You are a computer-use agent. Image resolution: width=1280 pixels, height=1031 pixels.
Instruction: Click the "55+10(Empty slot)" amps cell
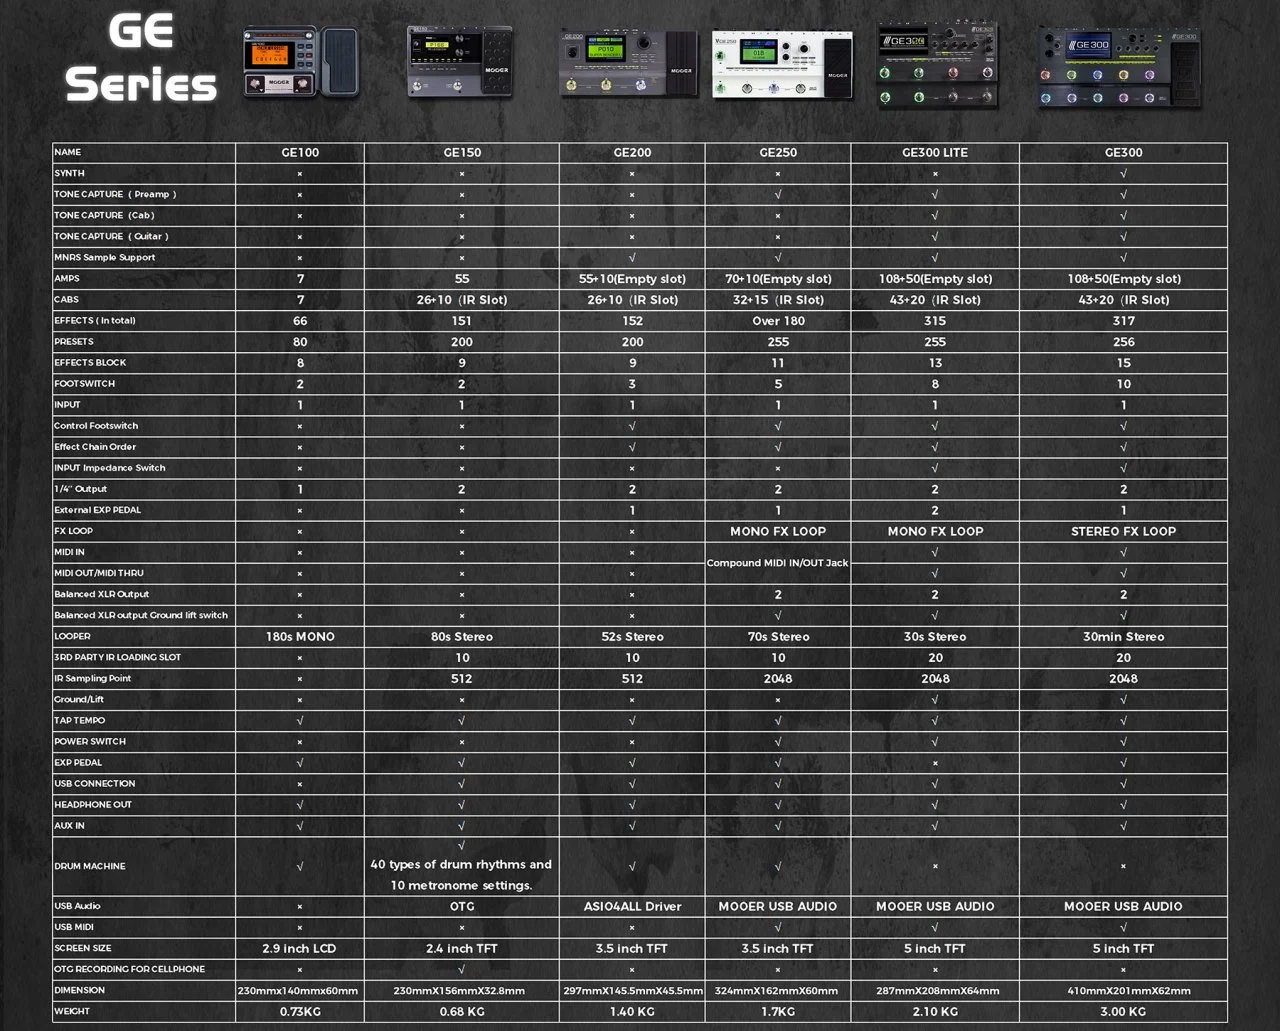tap(632, 279)
